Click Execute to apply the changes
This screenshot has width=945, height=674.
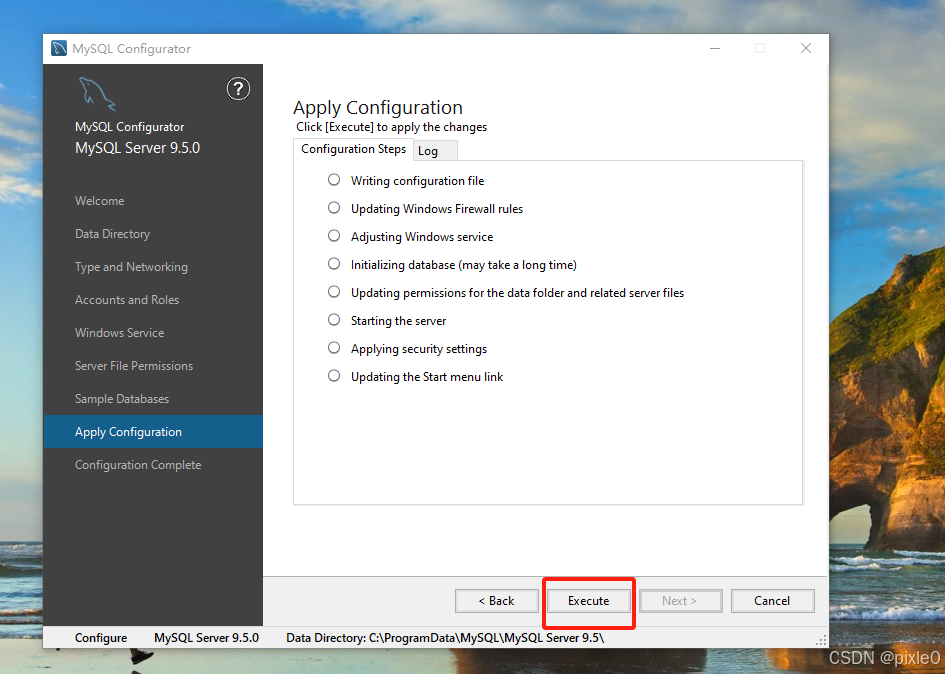588,601
